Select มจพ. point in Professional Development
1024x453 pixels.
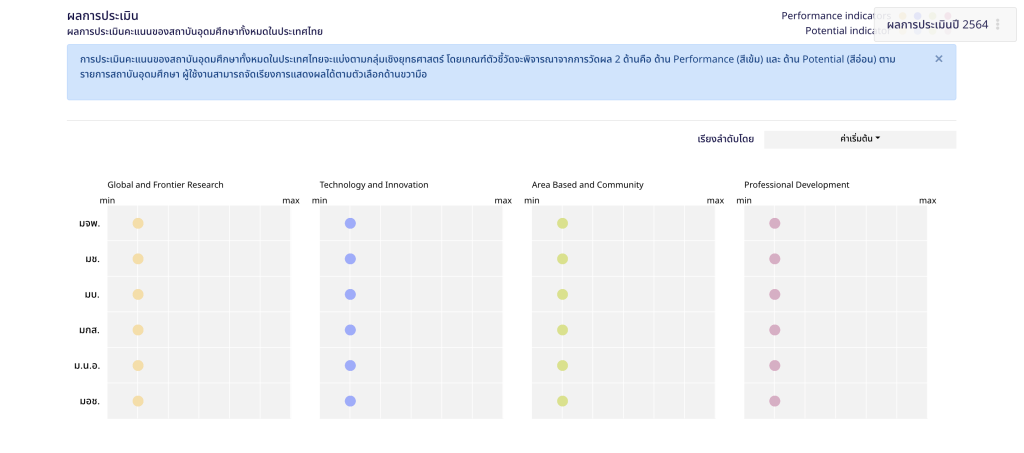775,223
